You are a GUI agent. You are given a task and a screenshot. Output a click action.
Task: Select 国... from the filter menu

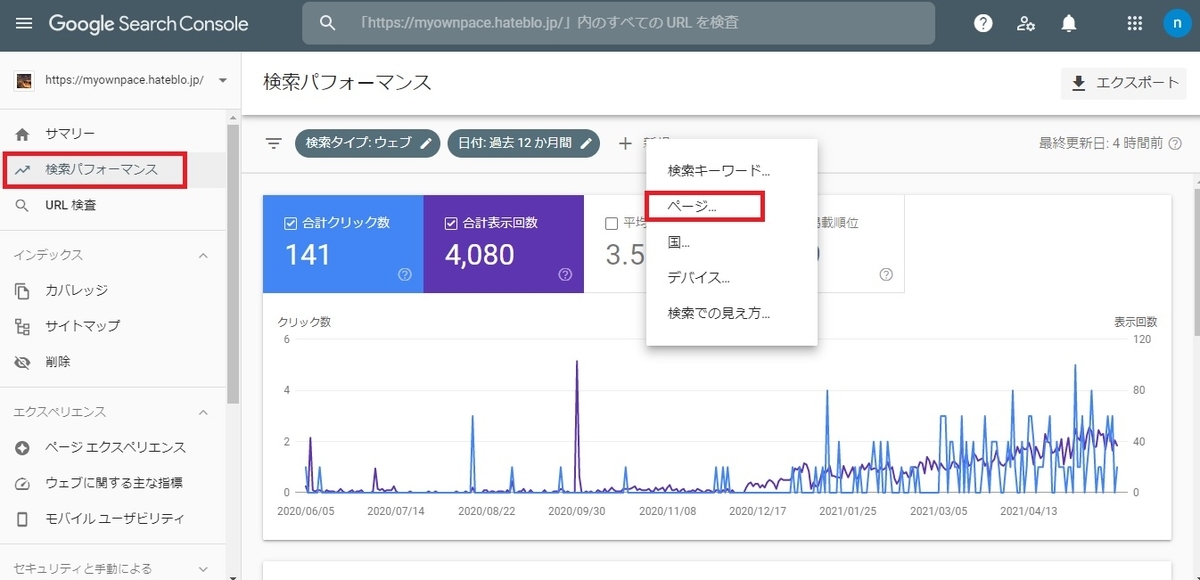click(732, 242)
